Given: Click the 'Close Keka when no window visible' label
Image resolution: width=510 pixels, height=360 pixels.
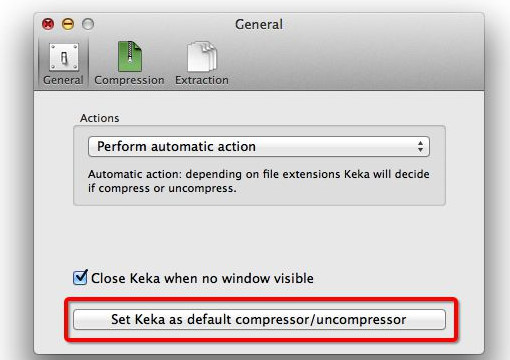Looking at the screenshot, I should point(202,278).
